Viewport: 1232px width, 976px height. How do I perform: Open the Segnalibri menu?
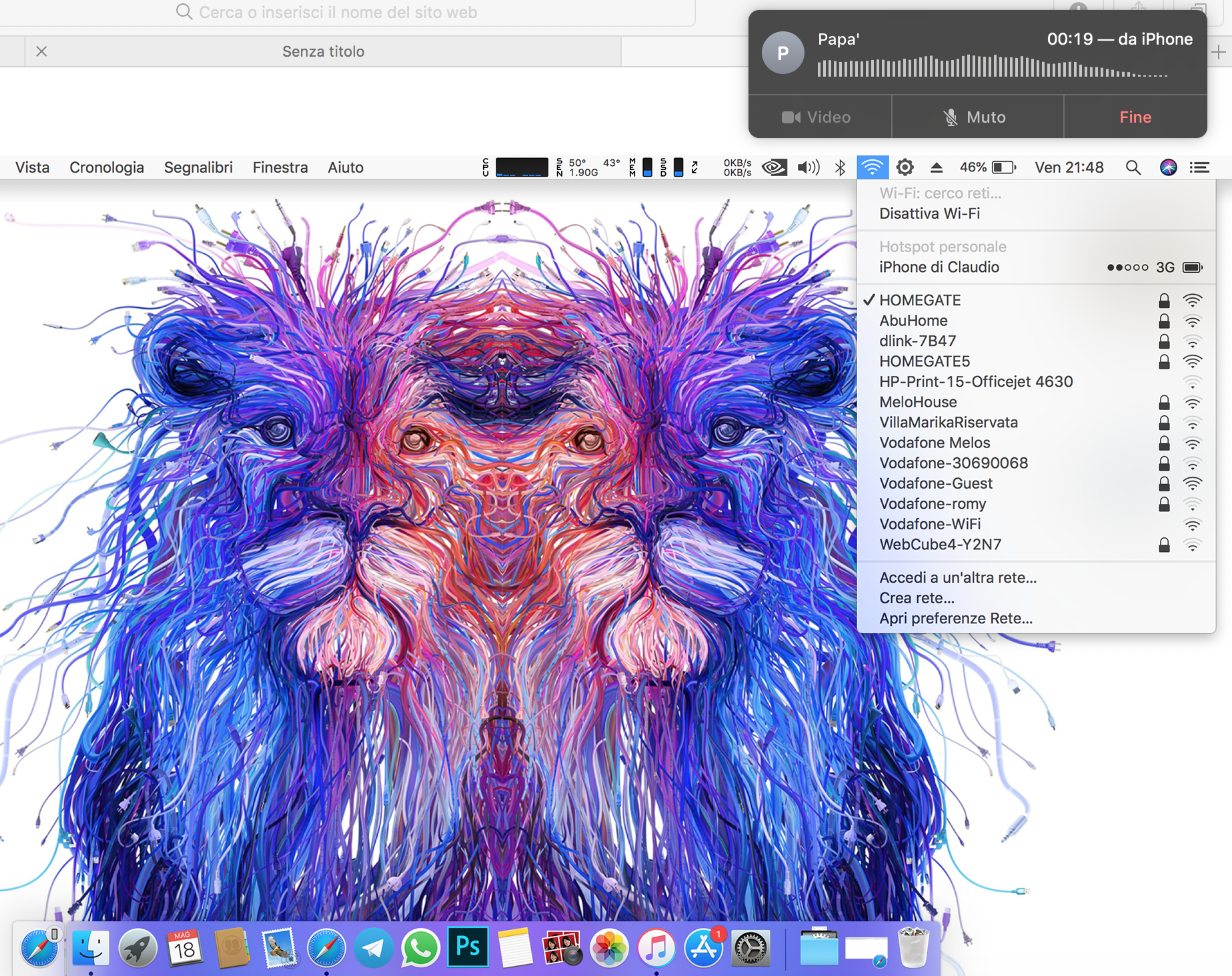198,167
